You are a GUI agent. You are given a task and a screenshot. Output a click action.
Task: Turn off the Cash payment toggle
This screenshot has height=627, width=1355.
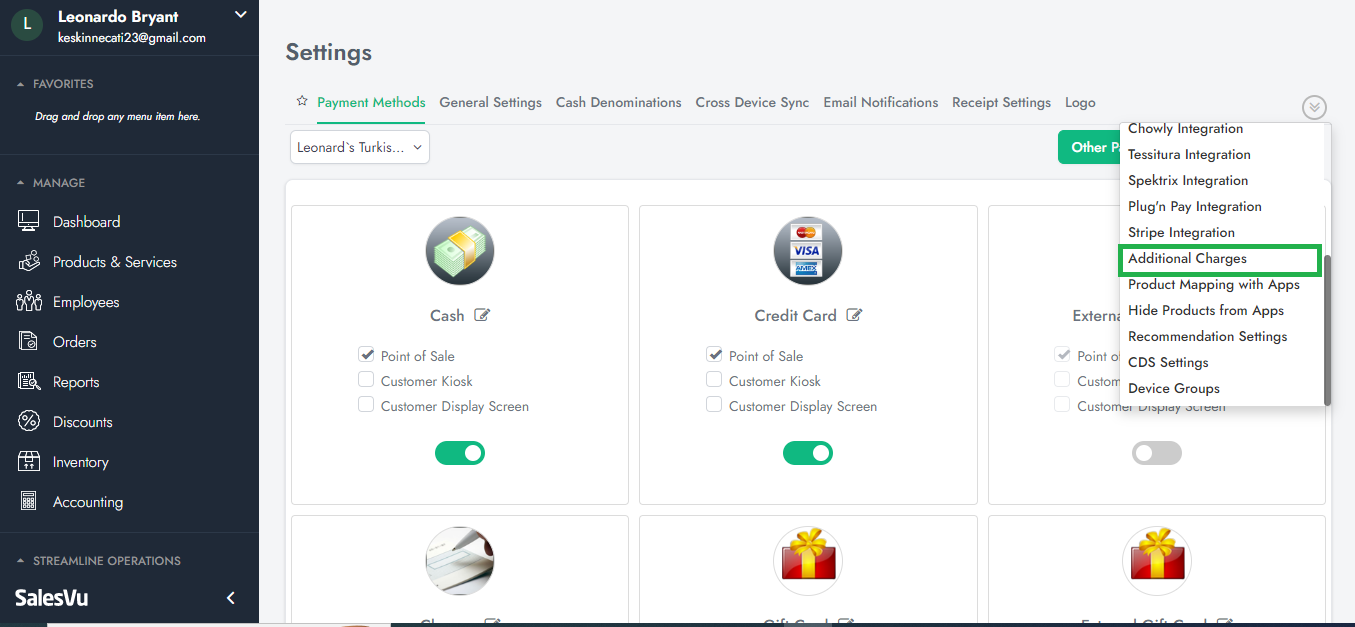pos(459,453)
